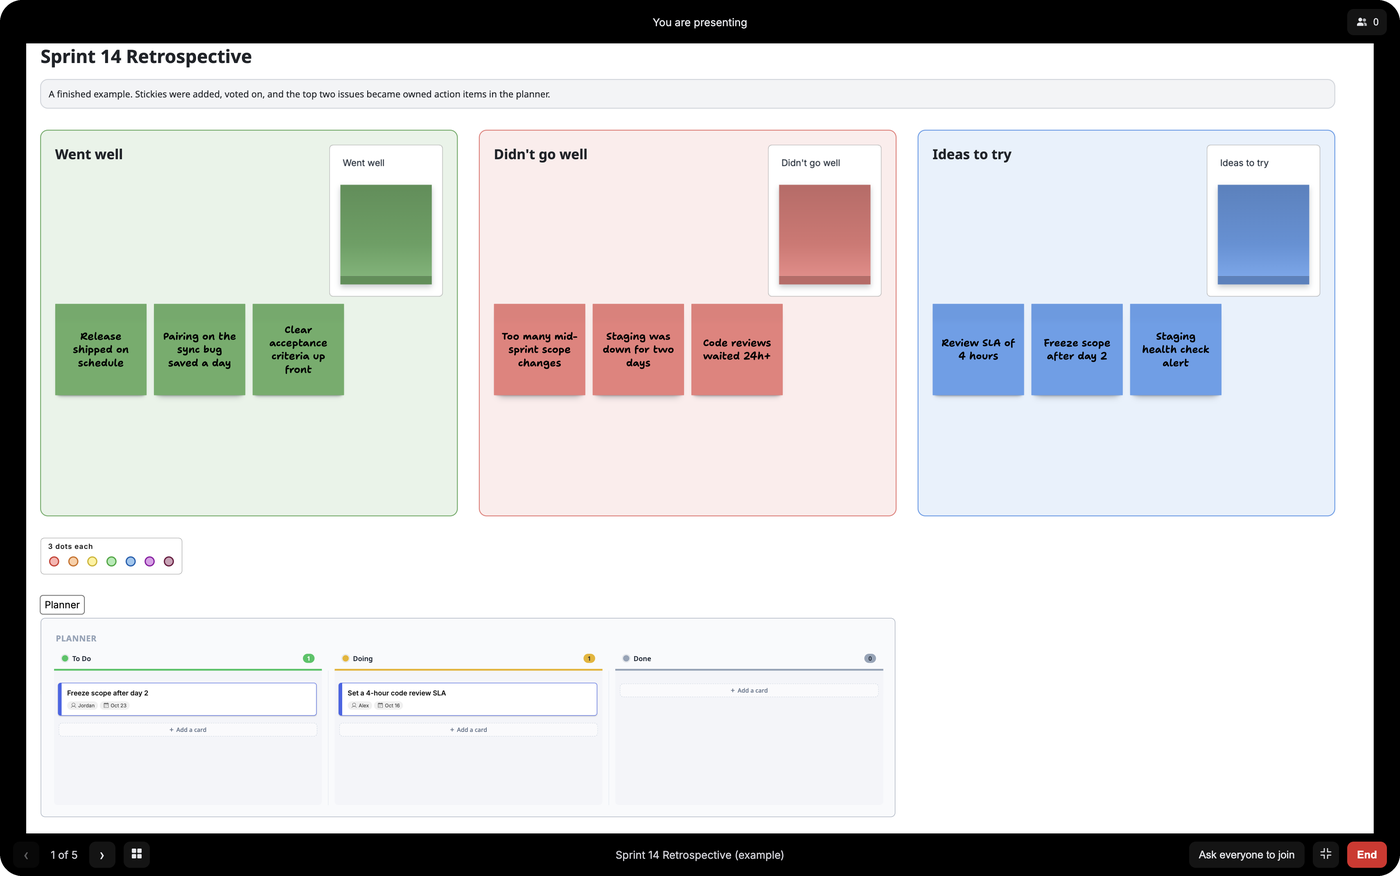Select the 'Release shipped on schedule' sticky

click(x=101, y=350)
